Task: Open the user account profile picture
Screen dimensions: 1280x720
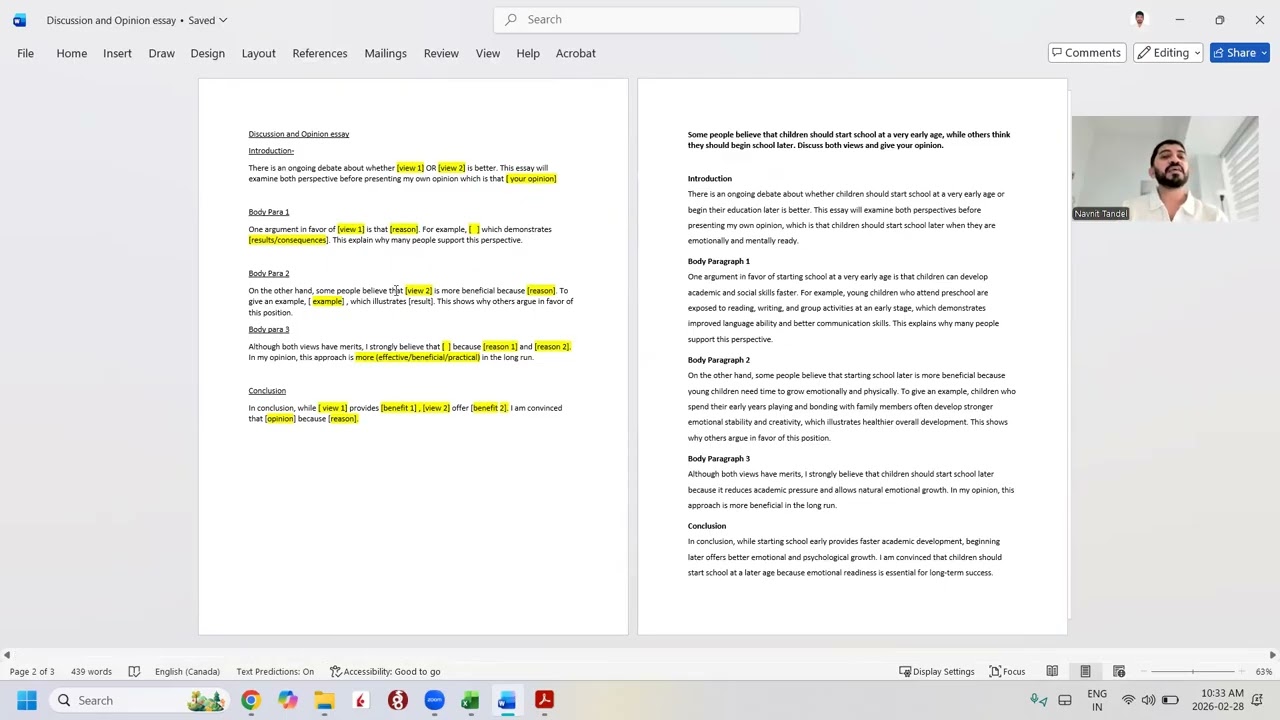Action: pyautogui.click(x=1139, y=19)
